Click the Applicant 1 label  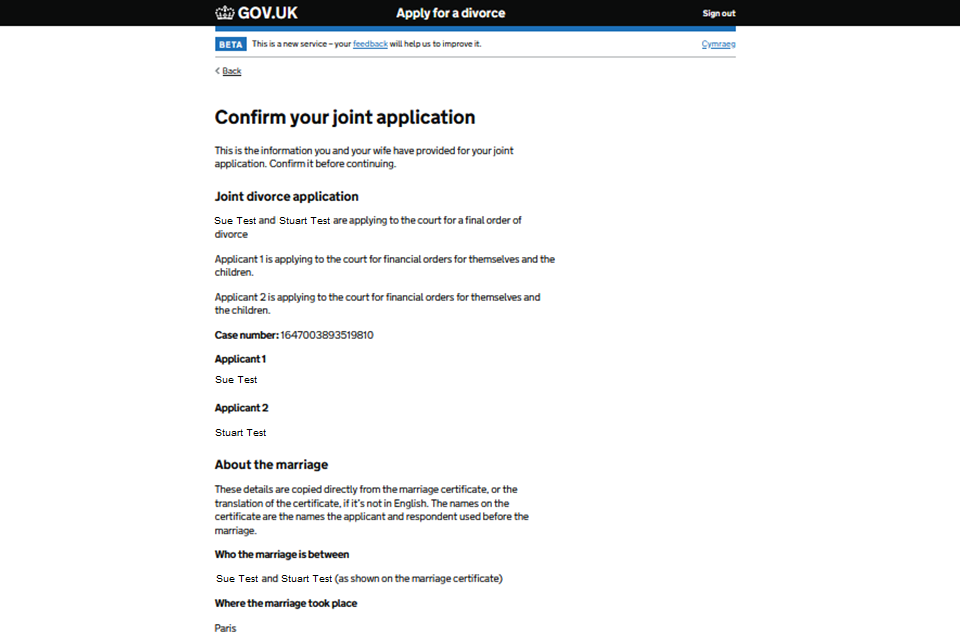click(x=240, y=359)
